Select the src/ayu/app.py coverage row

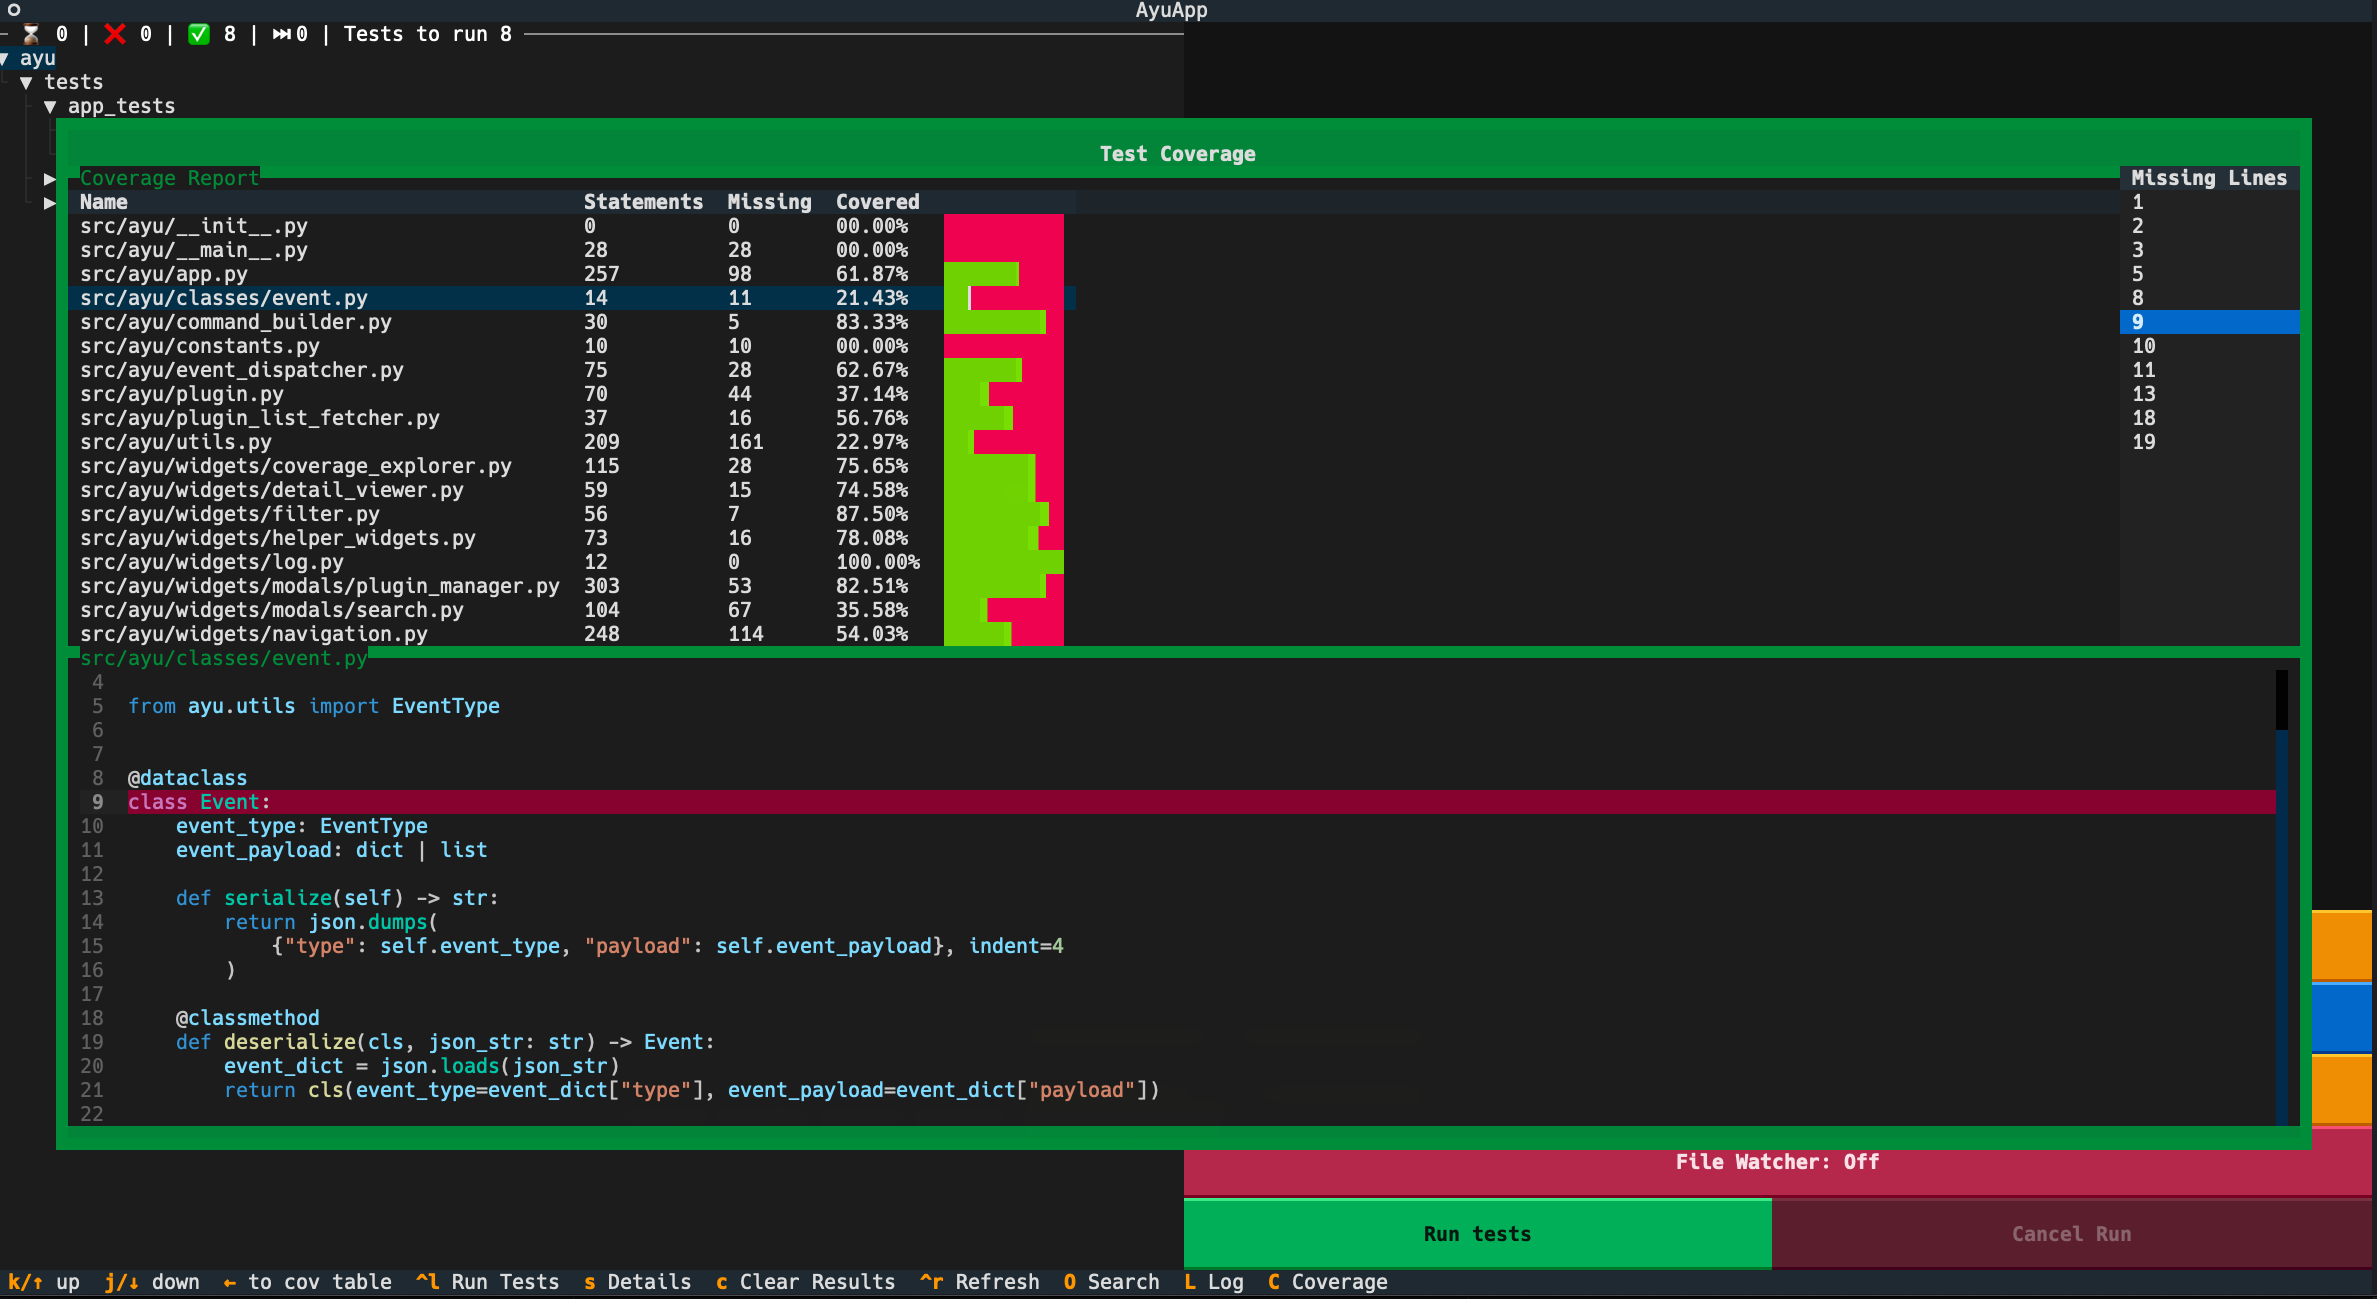(164, 274)
